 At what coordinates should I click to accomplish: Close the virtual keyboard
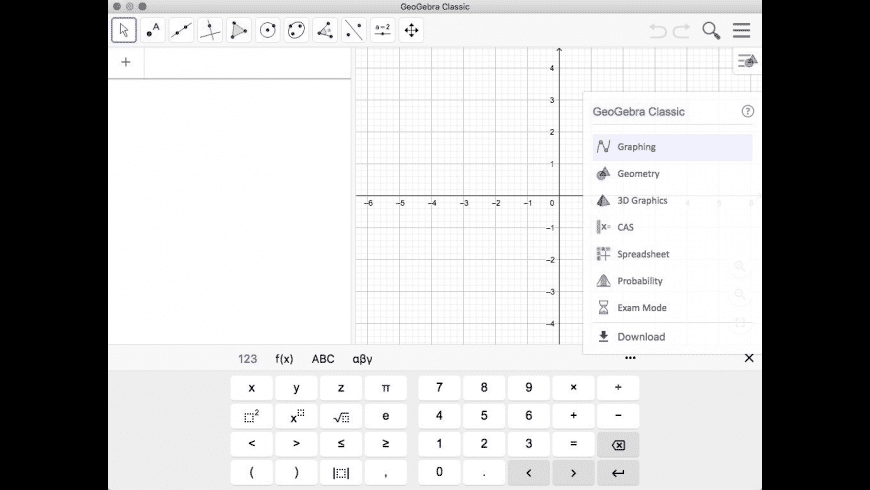point(749,358)
